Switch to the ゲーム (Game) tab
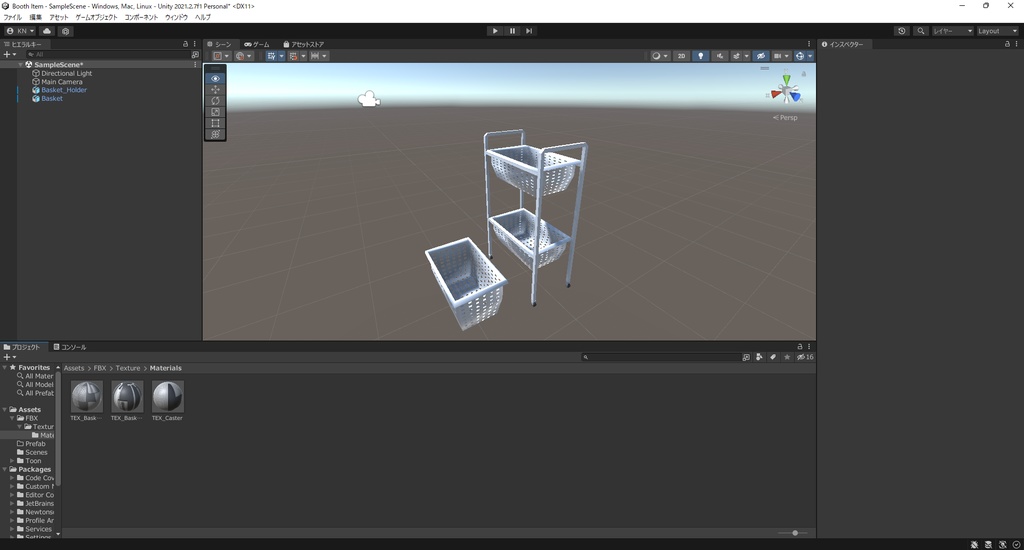The image size is (1024, 550). coord(257,44)
